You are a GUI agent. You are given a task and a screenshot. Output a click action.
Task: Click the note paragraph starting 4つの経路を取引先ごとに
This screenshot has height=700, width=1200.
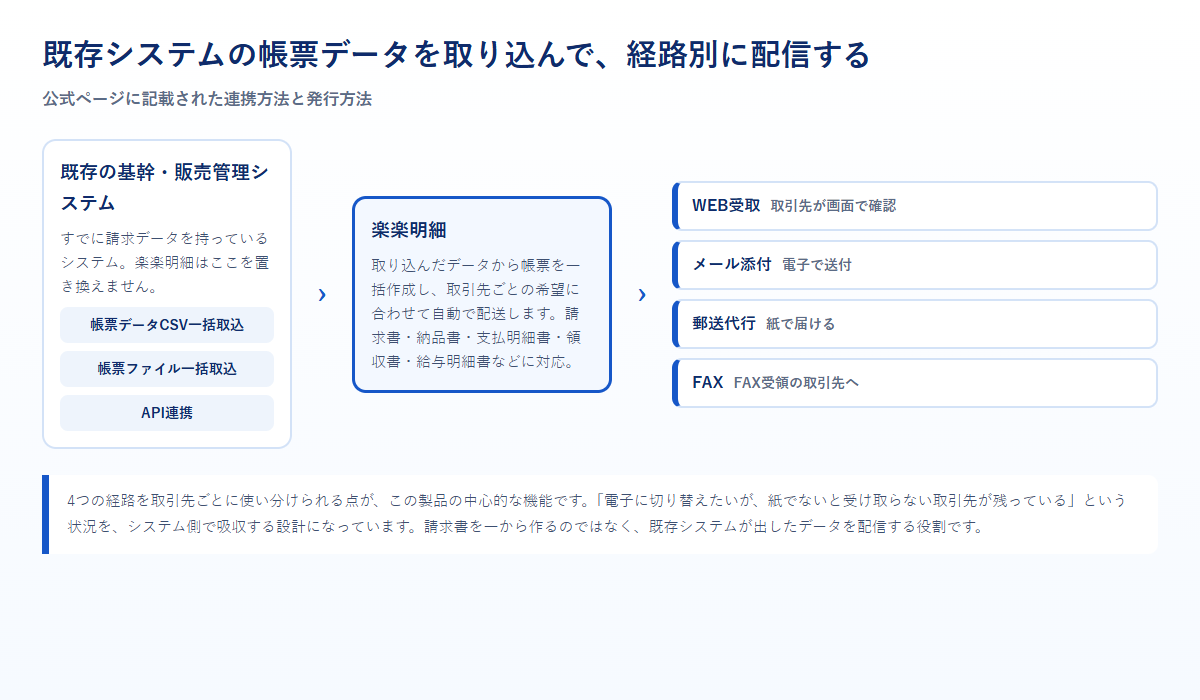pyautogui.click(x=597, y=513)
